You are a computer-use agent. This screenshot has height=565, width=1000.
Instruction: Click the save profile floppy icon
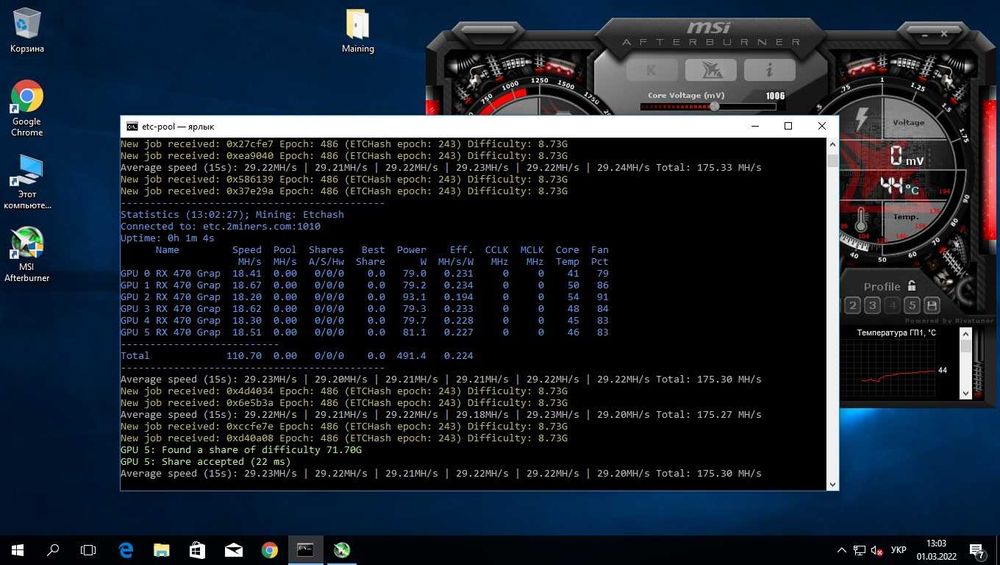[x=932, y=305]
